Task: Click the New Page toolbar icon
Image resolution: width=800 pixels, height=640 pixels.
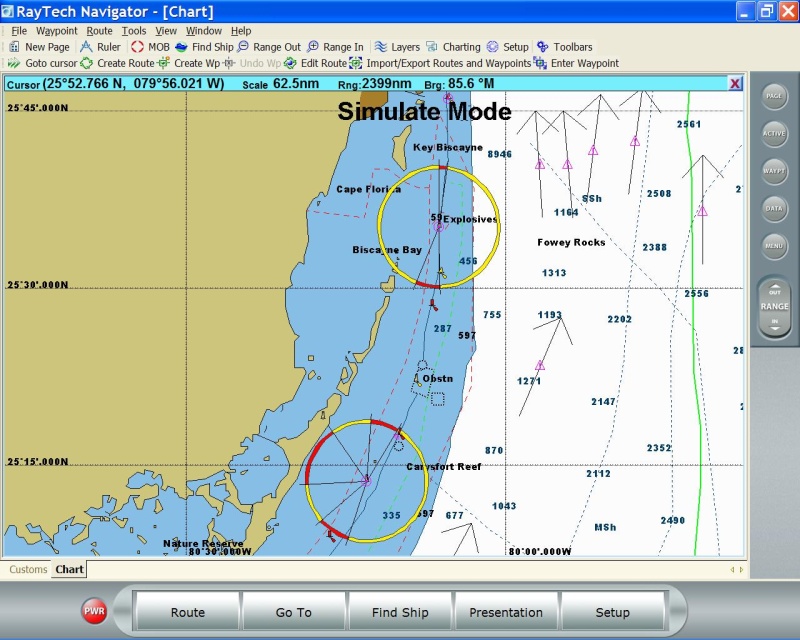Action: click(15, 47)
